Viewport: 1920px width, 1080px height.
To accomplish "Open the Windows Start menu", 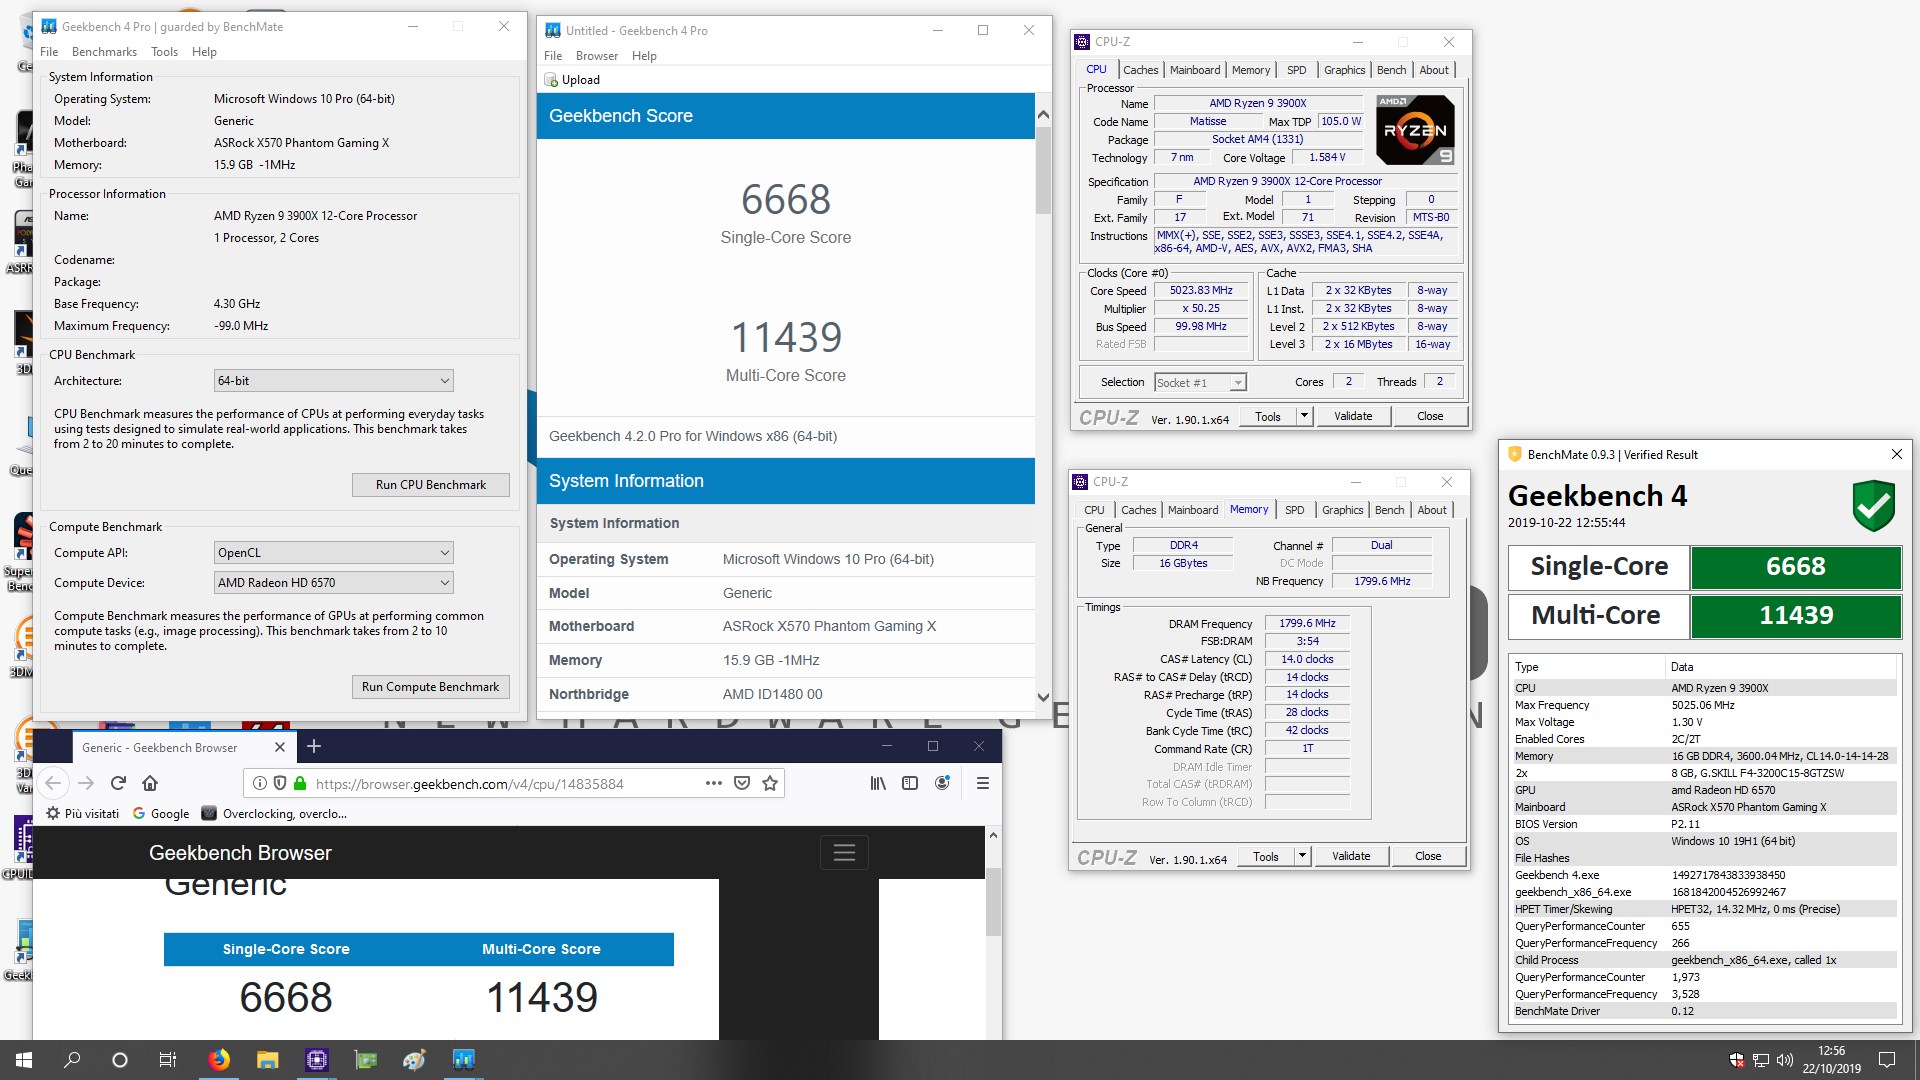I will (24, 1060).
